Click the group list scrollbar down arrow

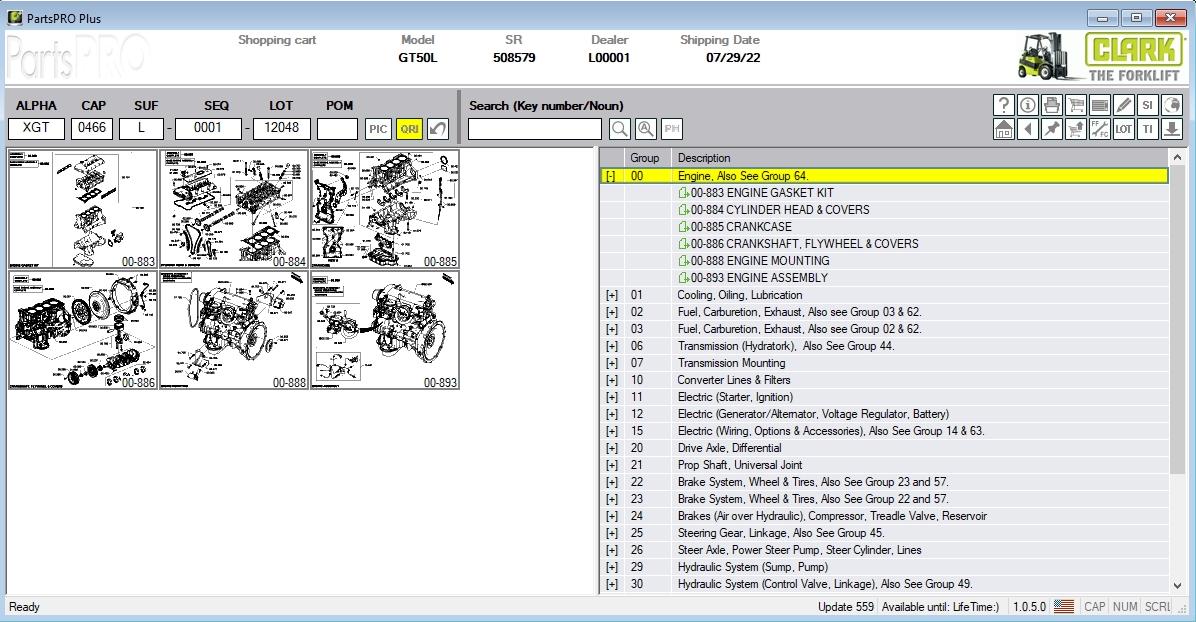(1177, 585)
